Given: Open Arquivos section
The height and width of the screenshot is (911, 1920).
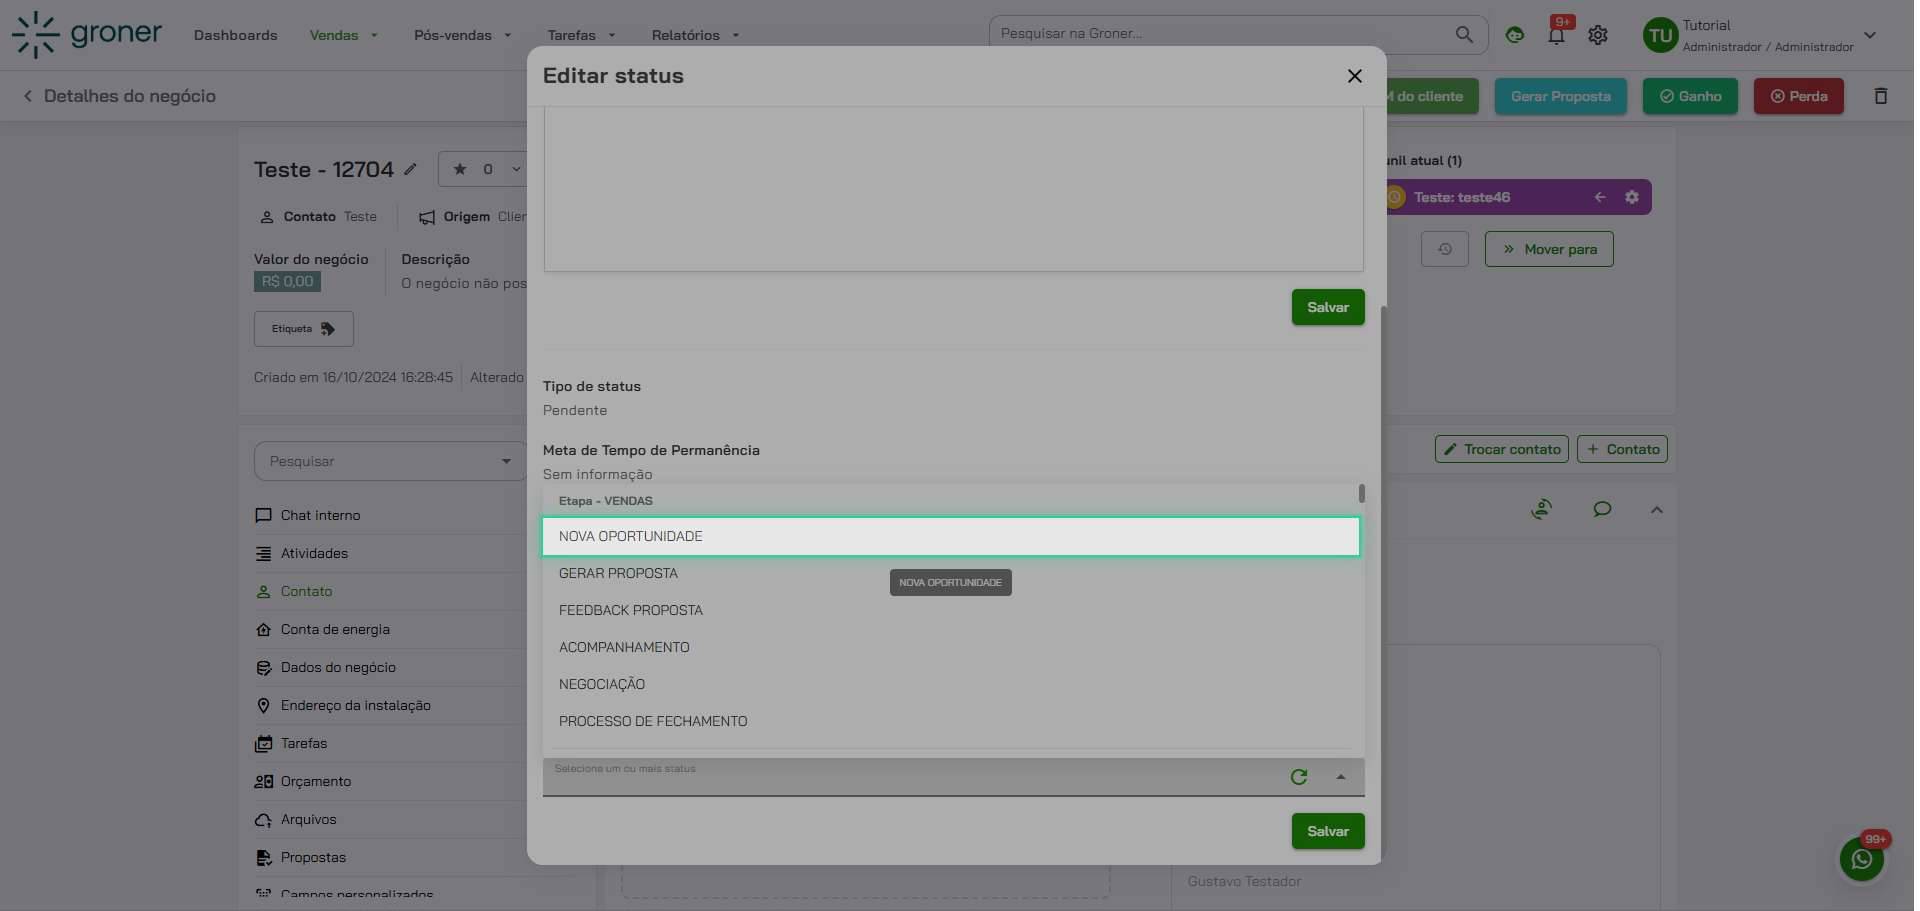Looking at the screenshot, I should 308,819.
